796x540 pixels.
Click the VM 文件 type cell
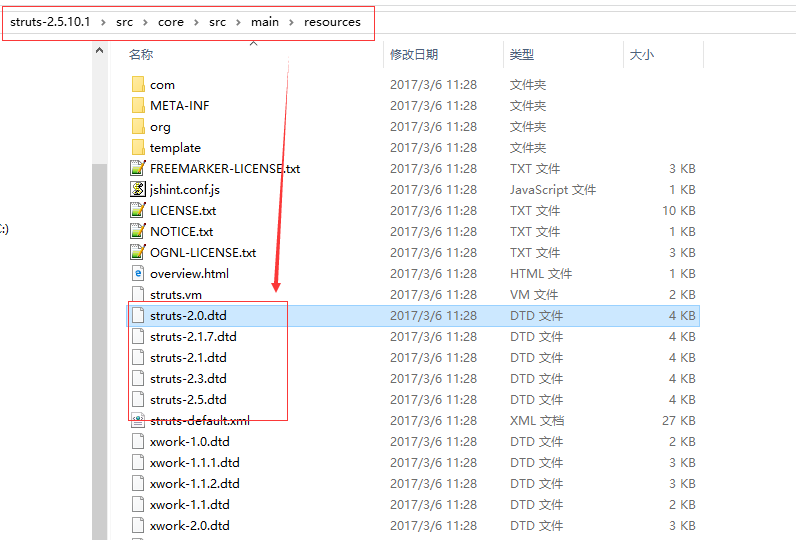coord(534,294)
